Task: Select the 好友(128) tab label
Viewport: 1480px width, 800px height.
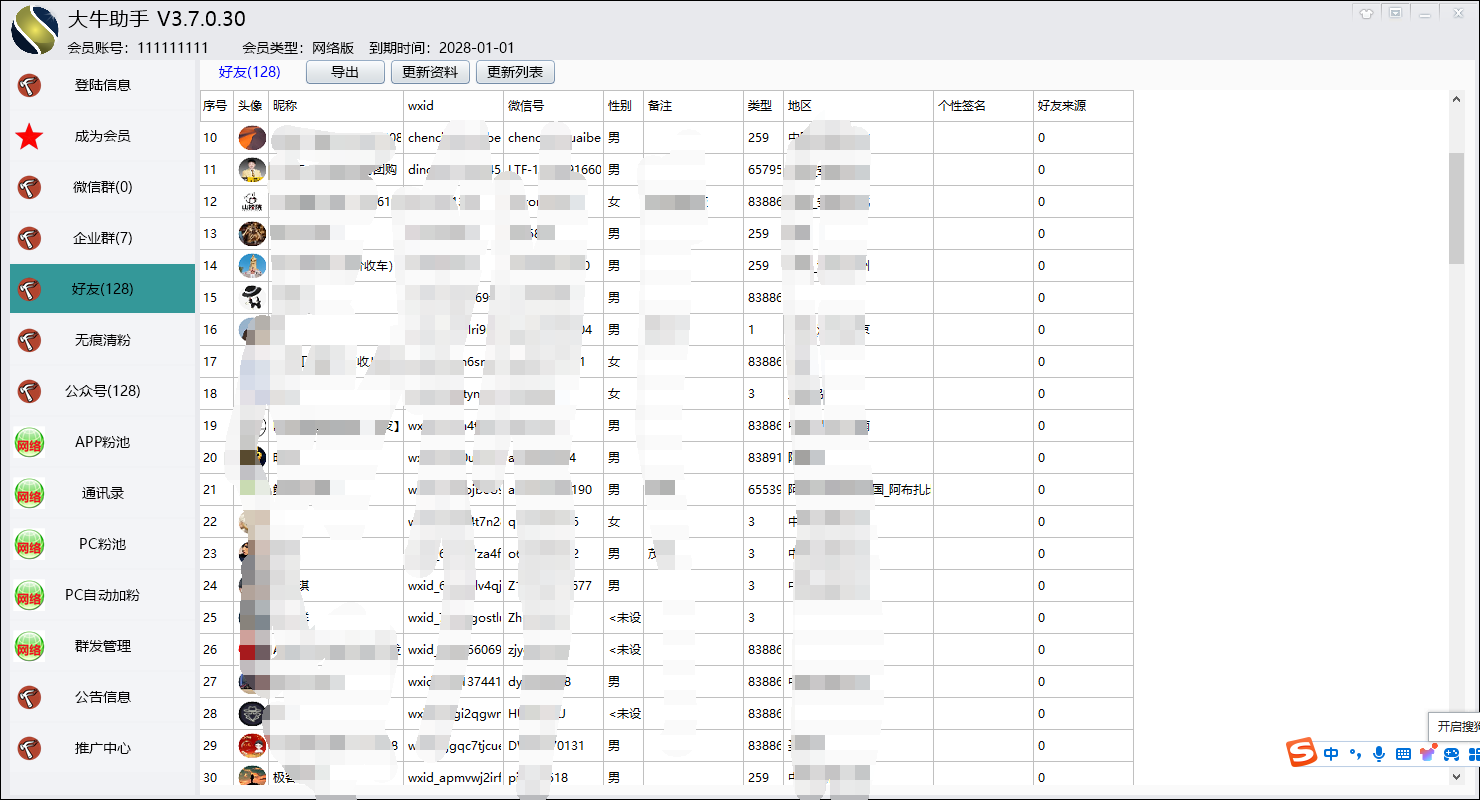Action: (x=247, y=71)
